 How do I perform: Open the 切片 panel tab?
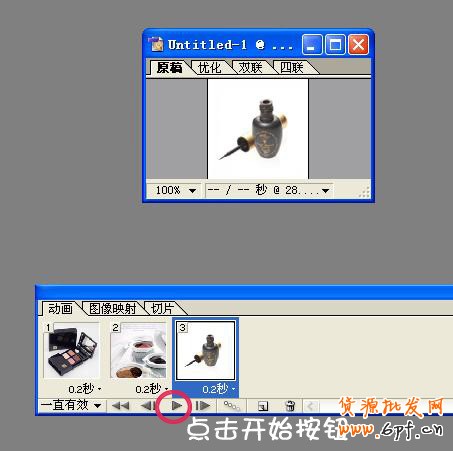[162, 309]
